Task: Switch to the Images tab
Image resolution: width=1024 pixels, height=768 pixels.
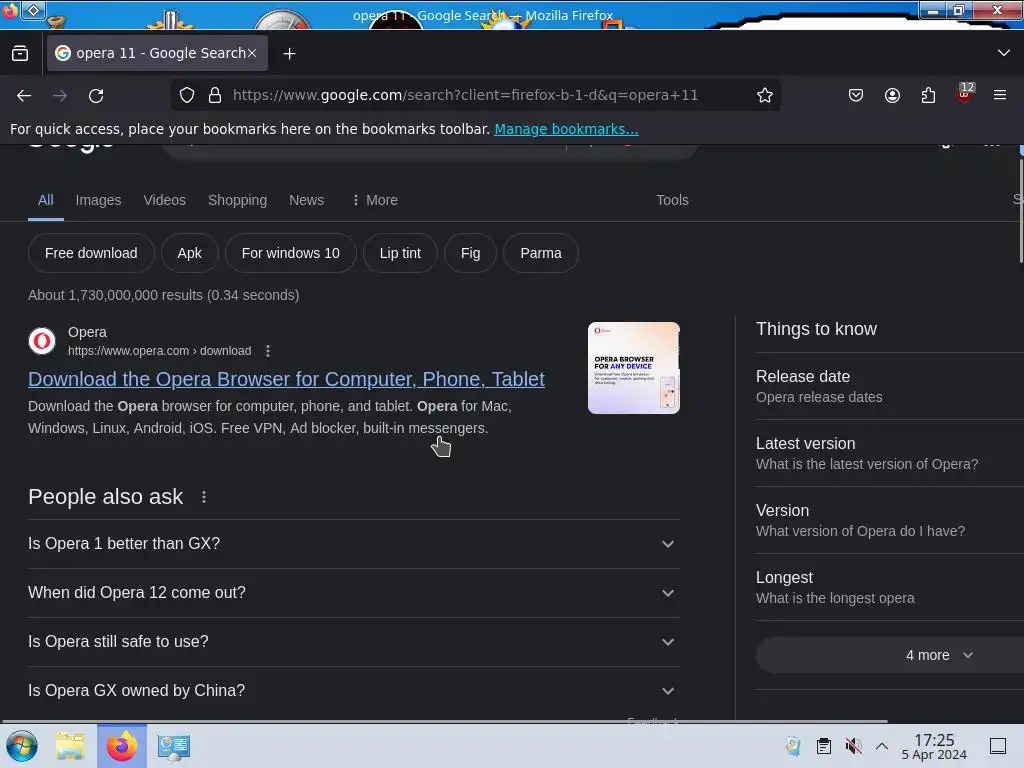Action: pyautogui.click(x=99, y=200)
